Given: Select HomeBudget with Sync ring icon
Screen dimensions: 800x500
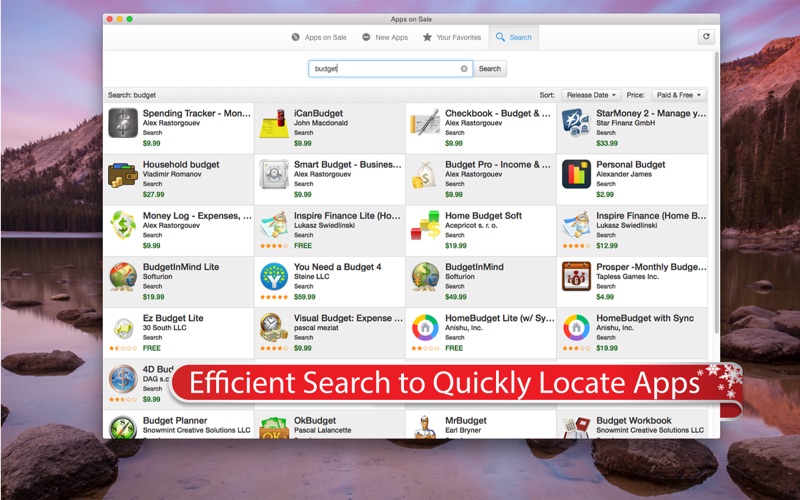Looking at the screenshot, I should coord(577,328).
